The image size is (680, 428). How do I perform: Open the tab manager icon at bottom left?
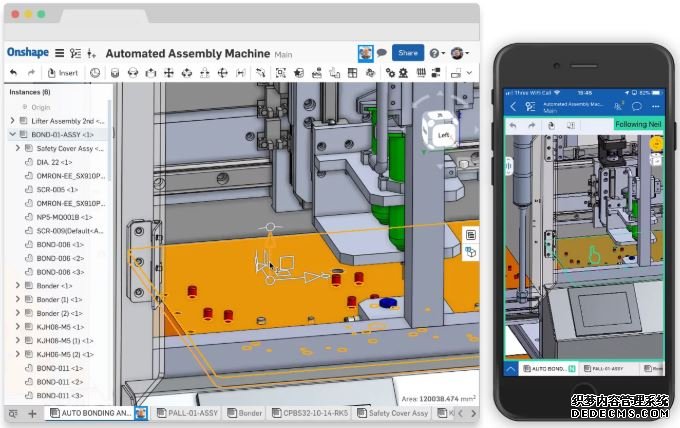click(13, 414)
